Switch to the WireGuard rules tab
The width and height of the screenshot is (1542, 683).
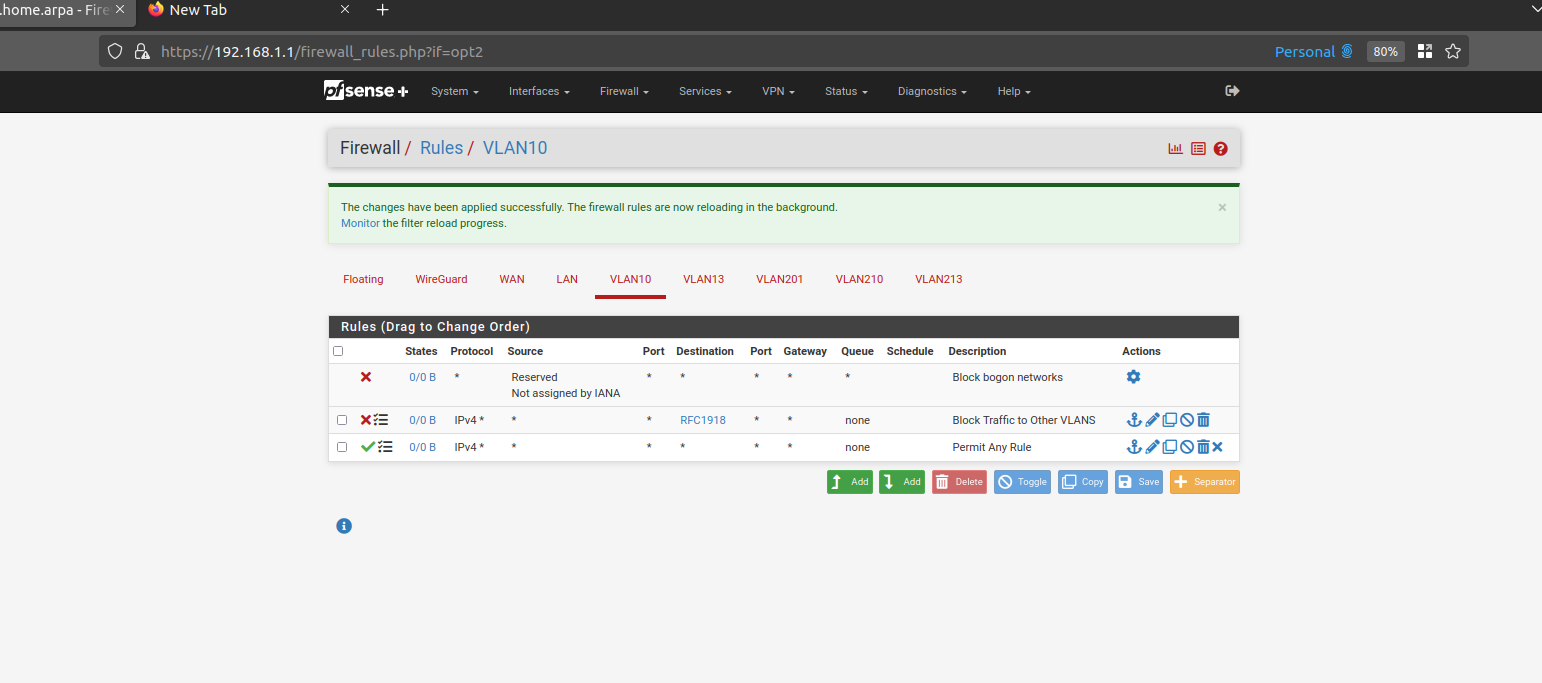[x=441, y=279]
